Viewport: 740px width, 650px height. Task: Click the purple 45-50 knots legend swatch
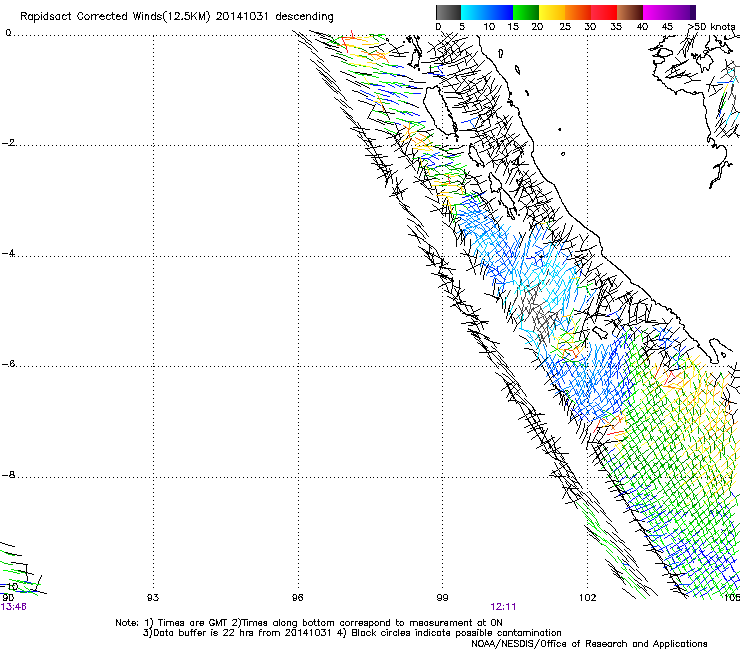coord(682,12)
